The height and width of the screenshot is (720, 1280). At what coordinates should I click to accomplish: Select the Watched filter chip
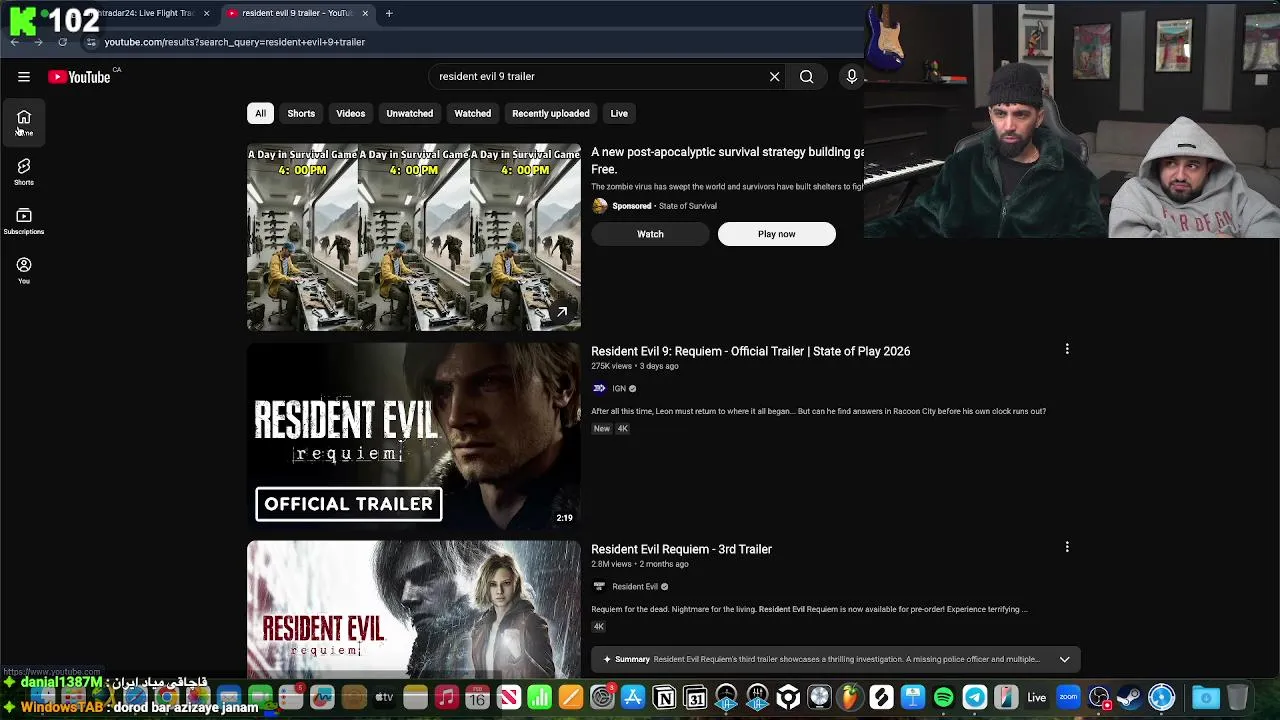pos(472,113)
